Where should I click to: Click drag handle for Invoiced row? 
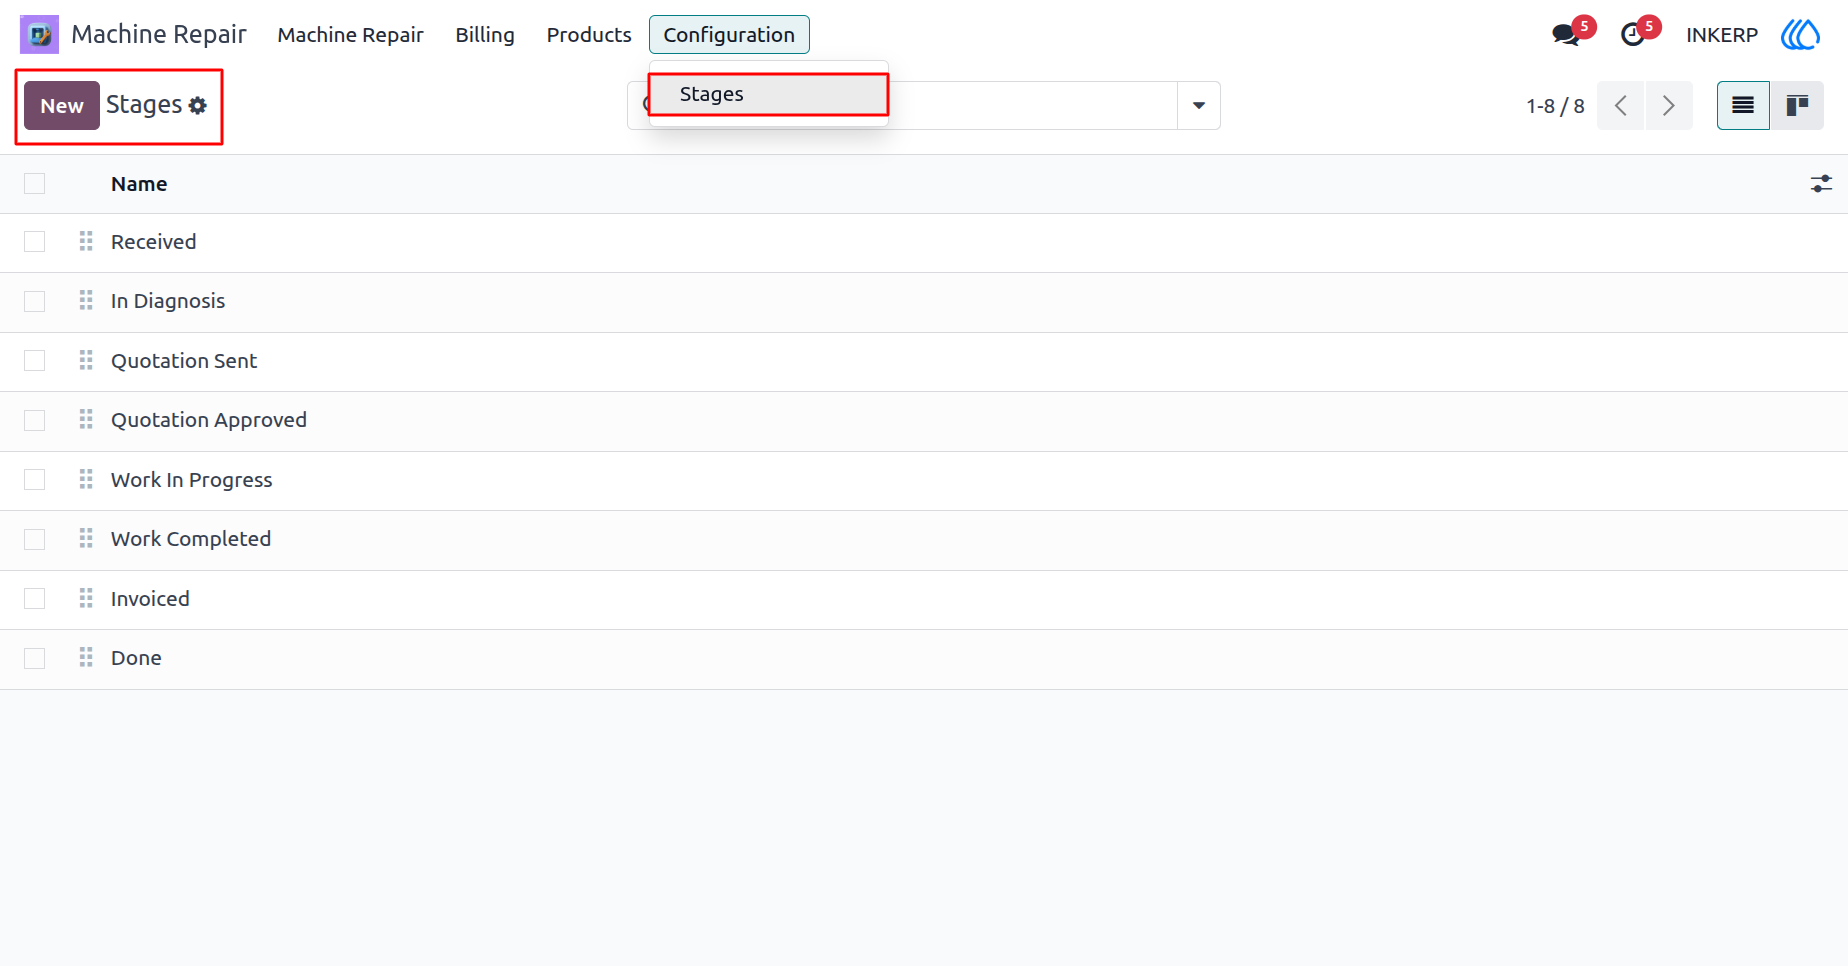[x=86, y=598]
